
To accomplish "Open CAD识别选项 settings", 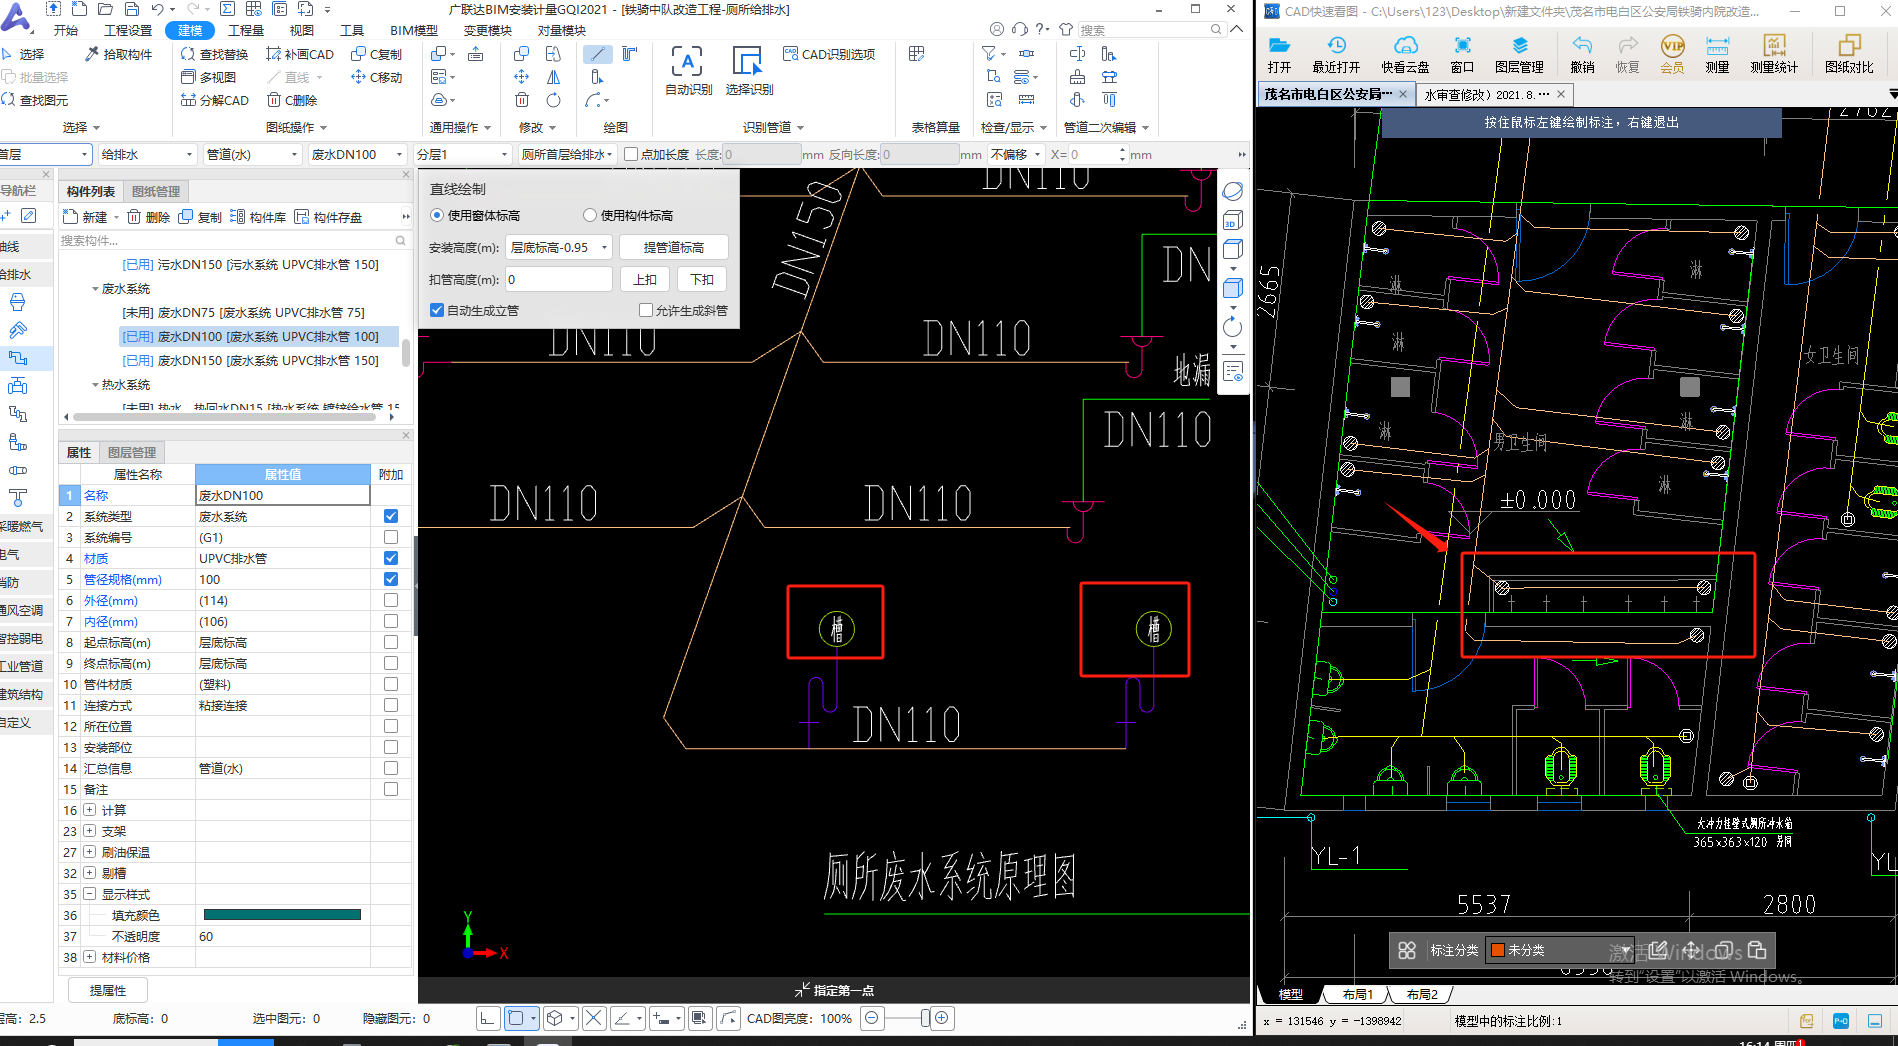I will [829, 54].
